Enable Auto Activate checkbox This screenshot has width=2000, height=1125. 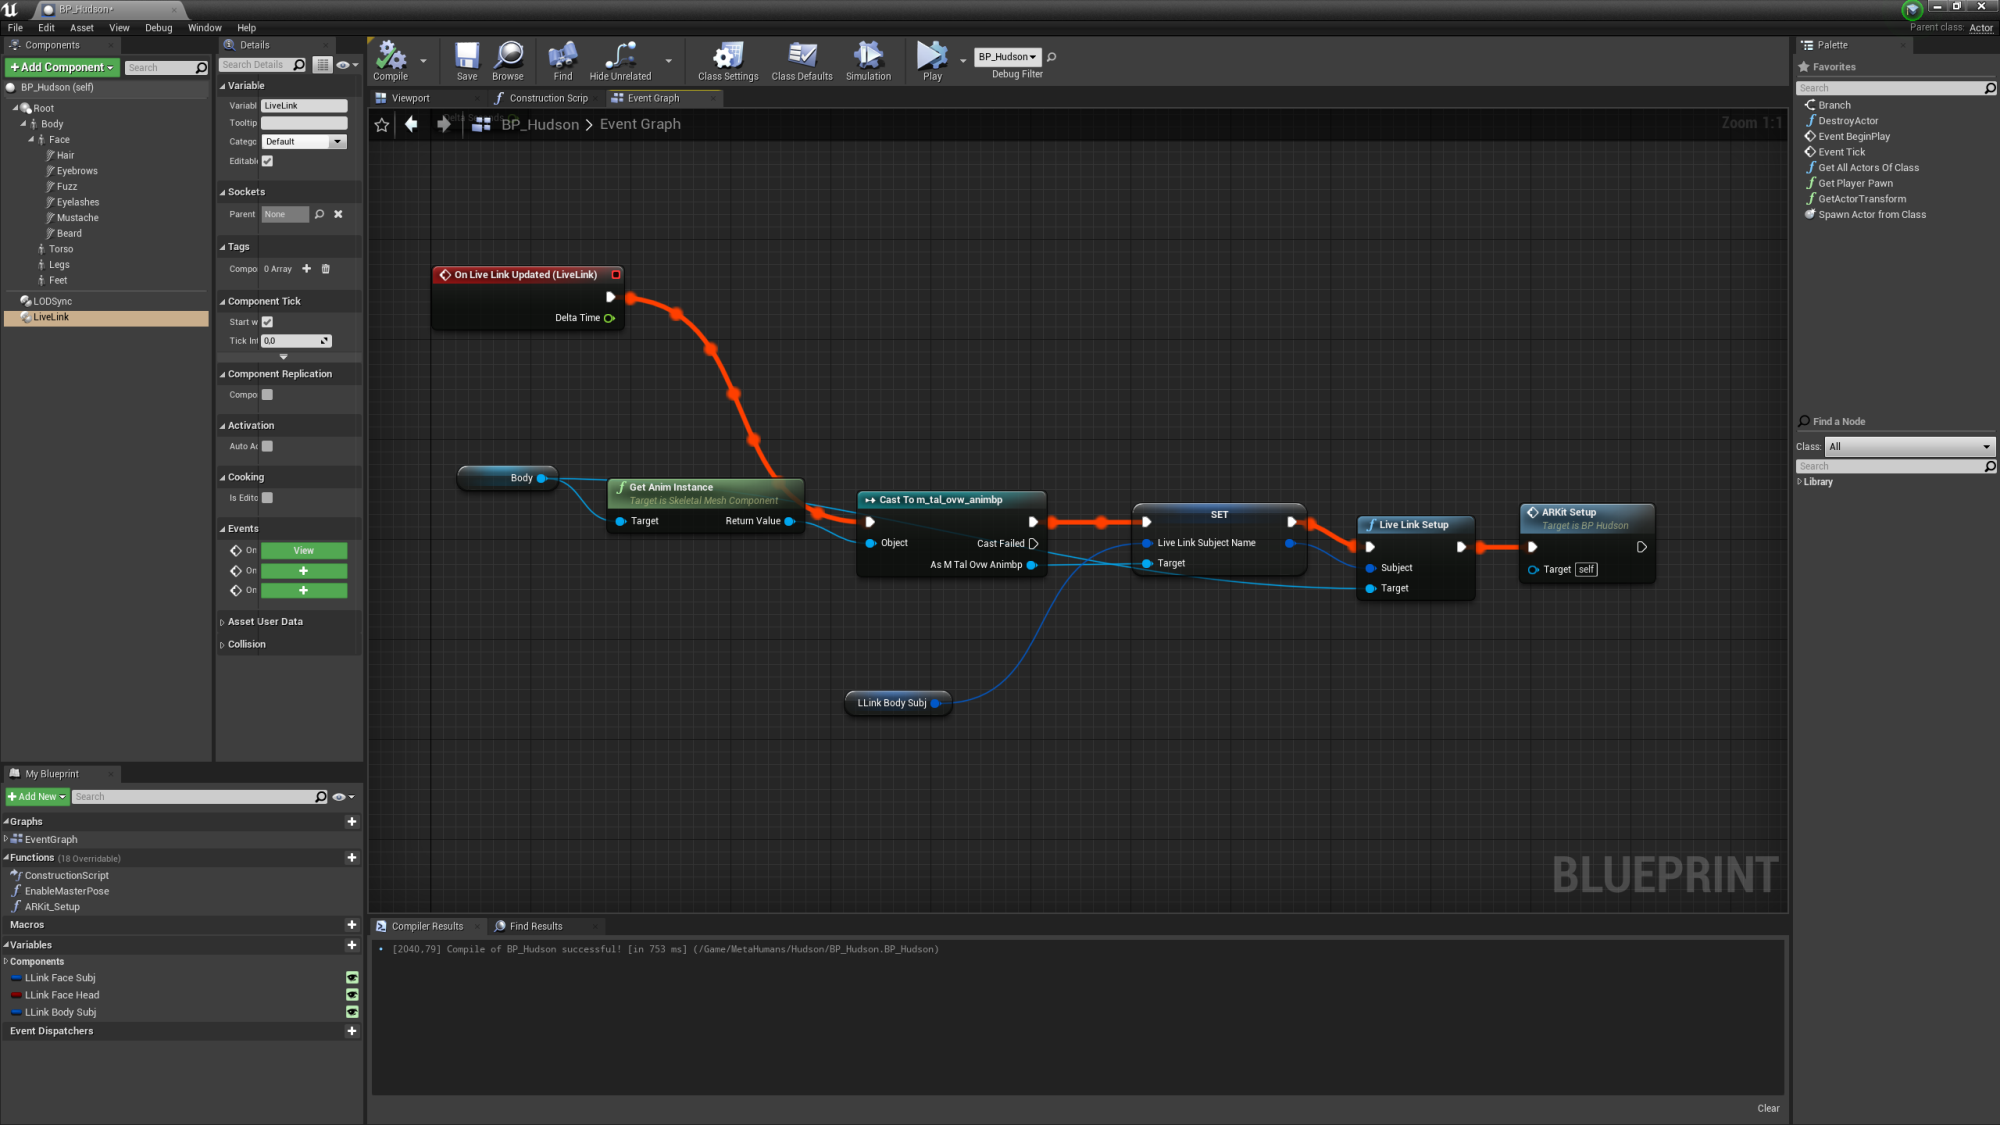click(267, 446)
